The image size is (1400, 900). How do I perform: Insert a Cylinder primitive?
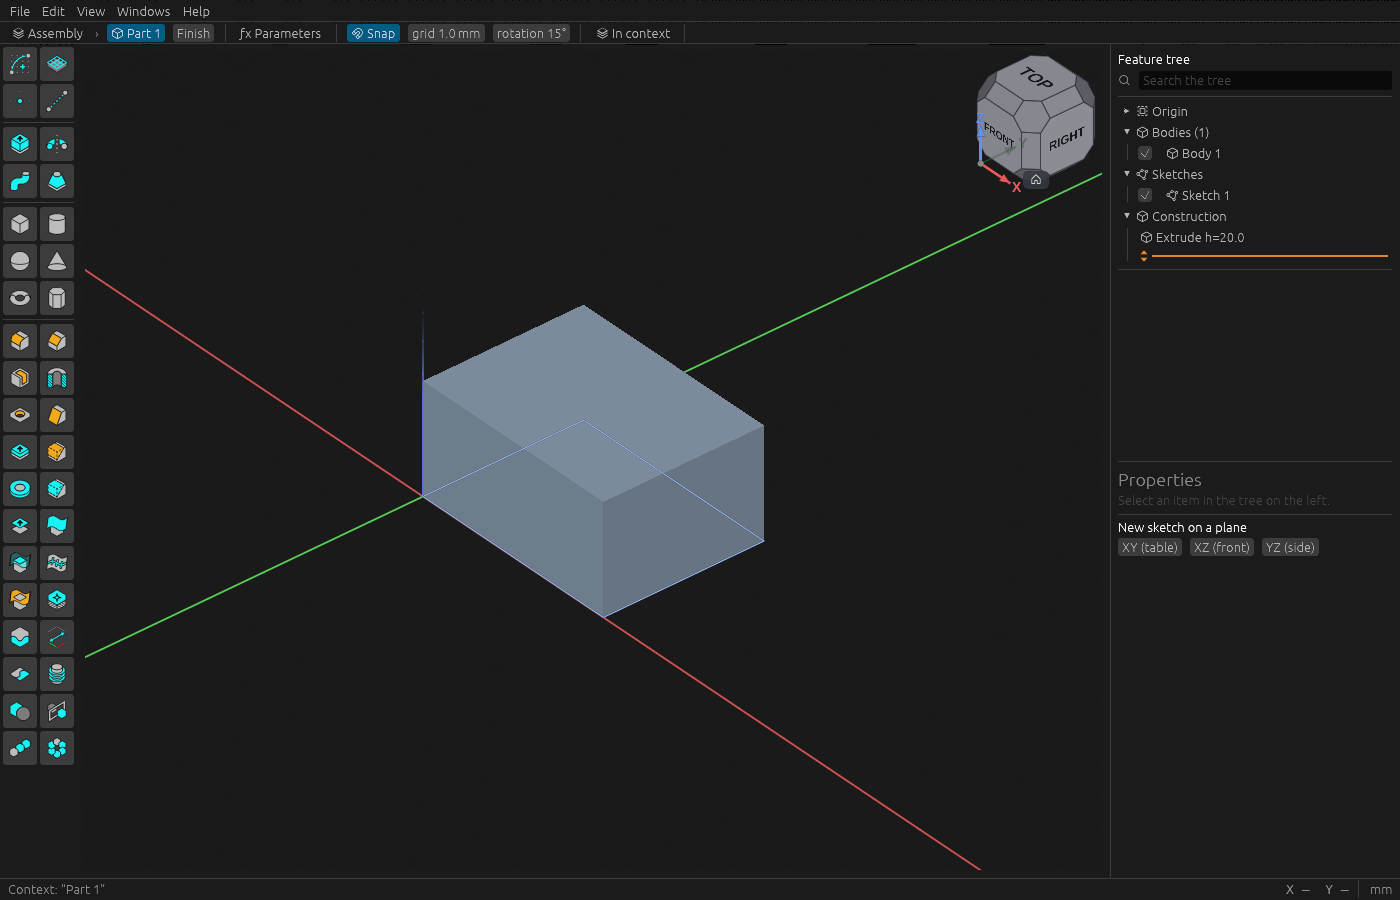57,224
